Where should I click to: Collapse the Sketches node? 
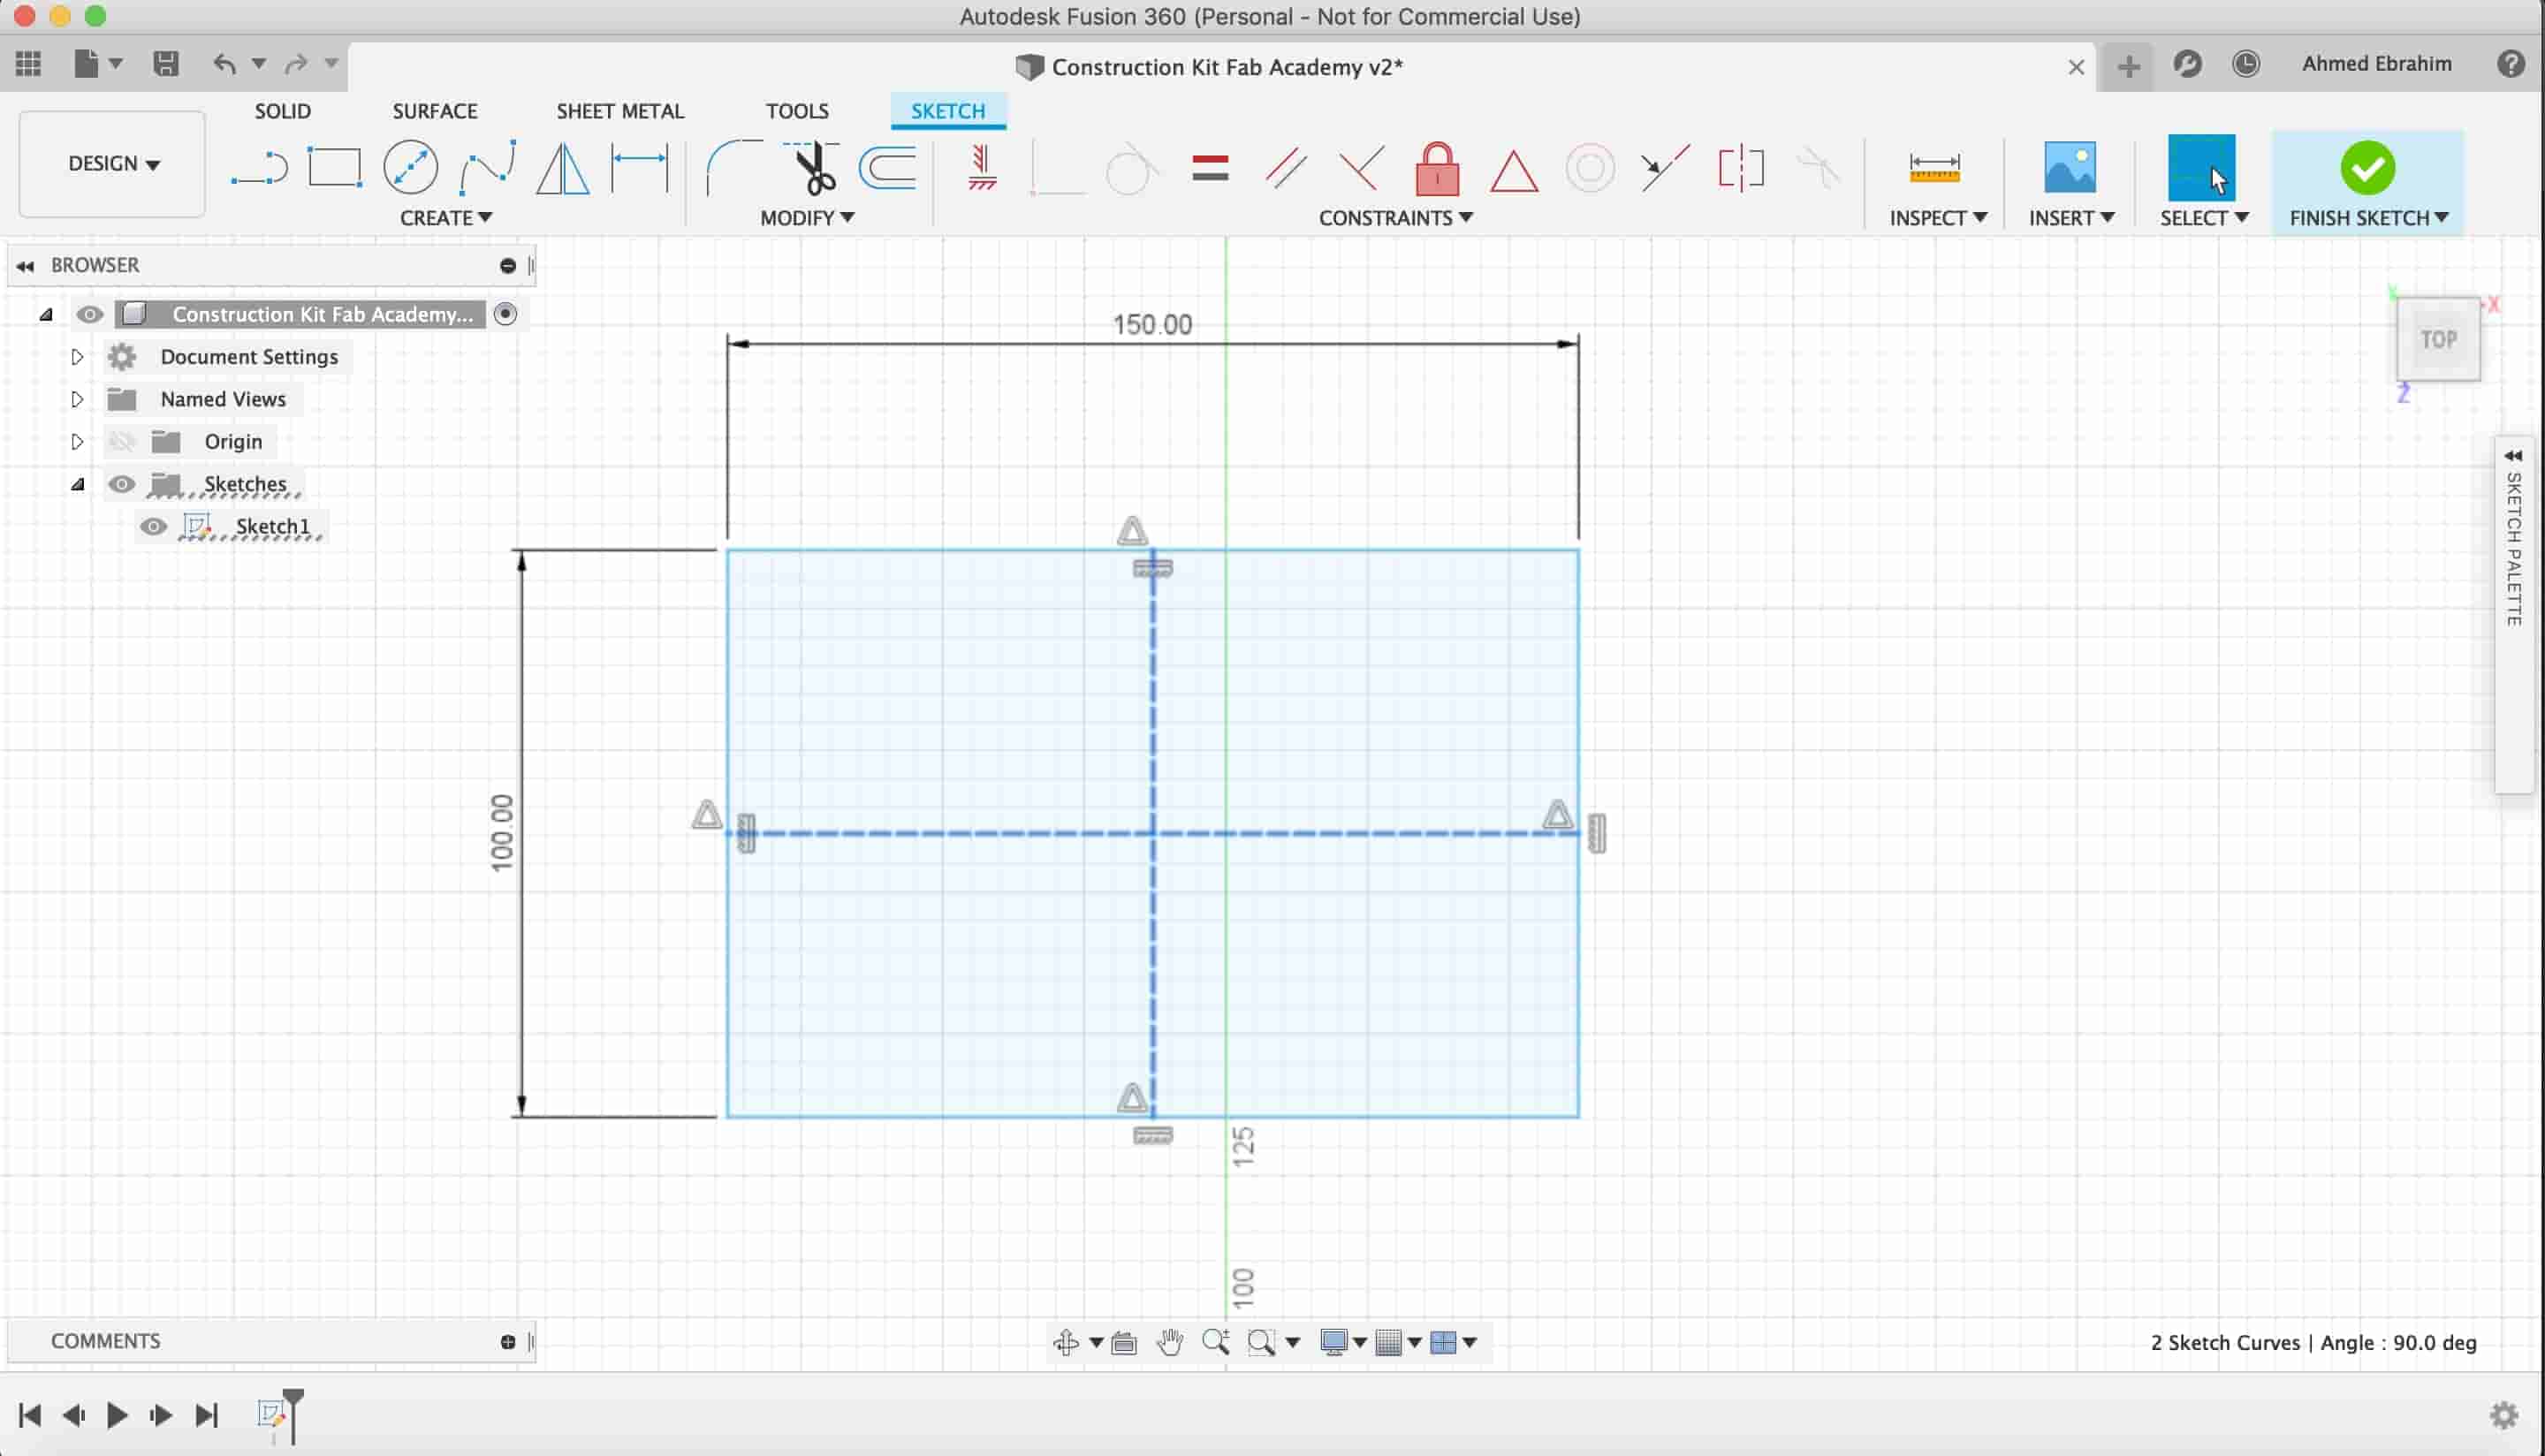77,484
